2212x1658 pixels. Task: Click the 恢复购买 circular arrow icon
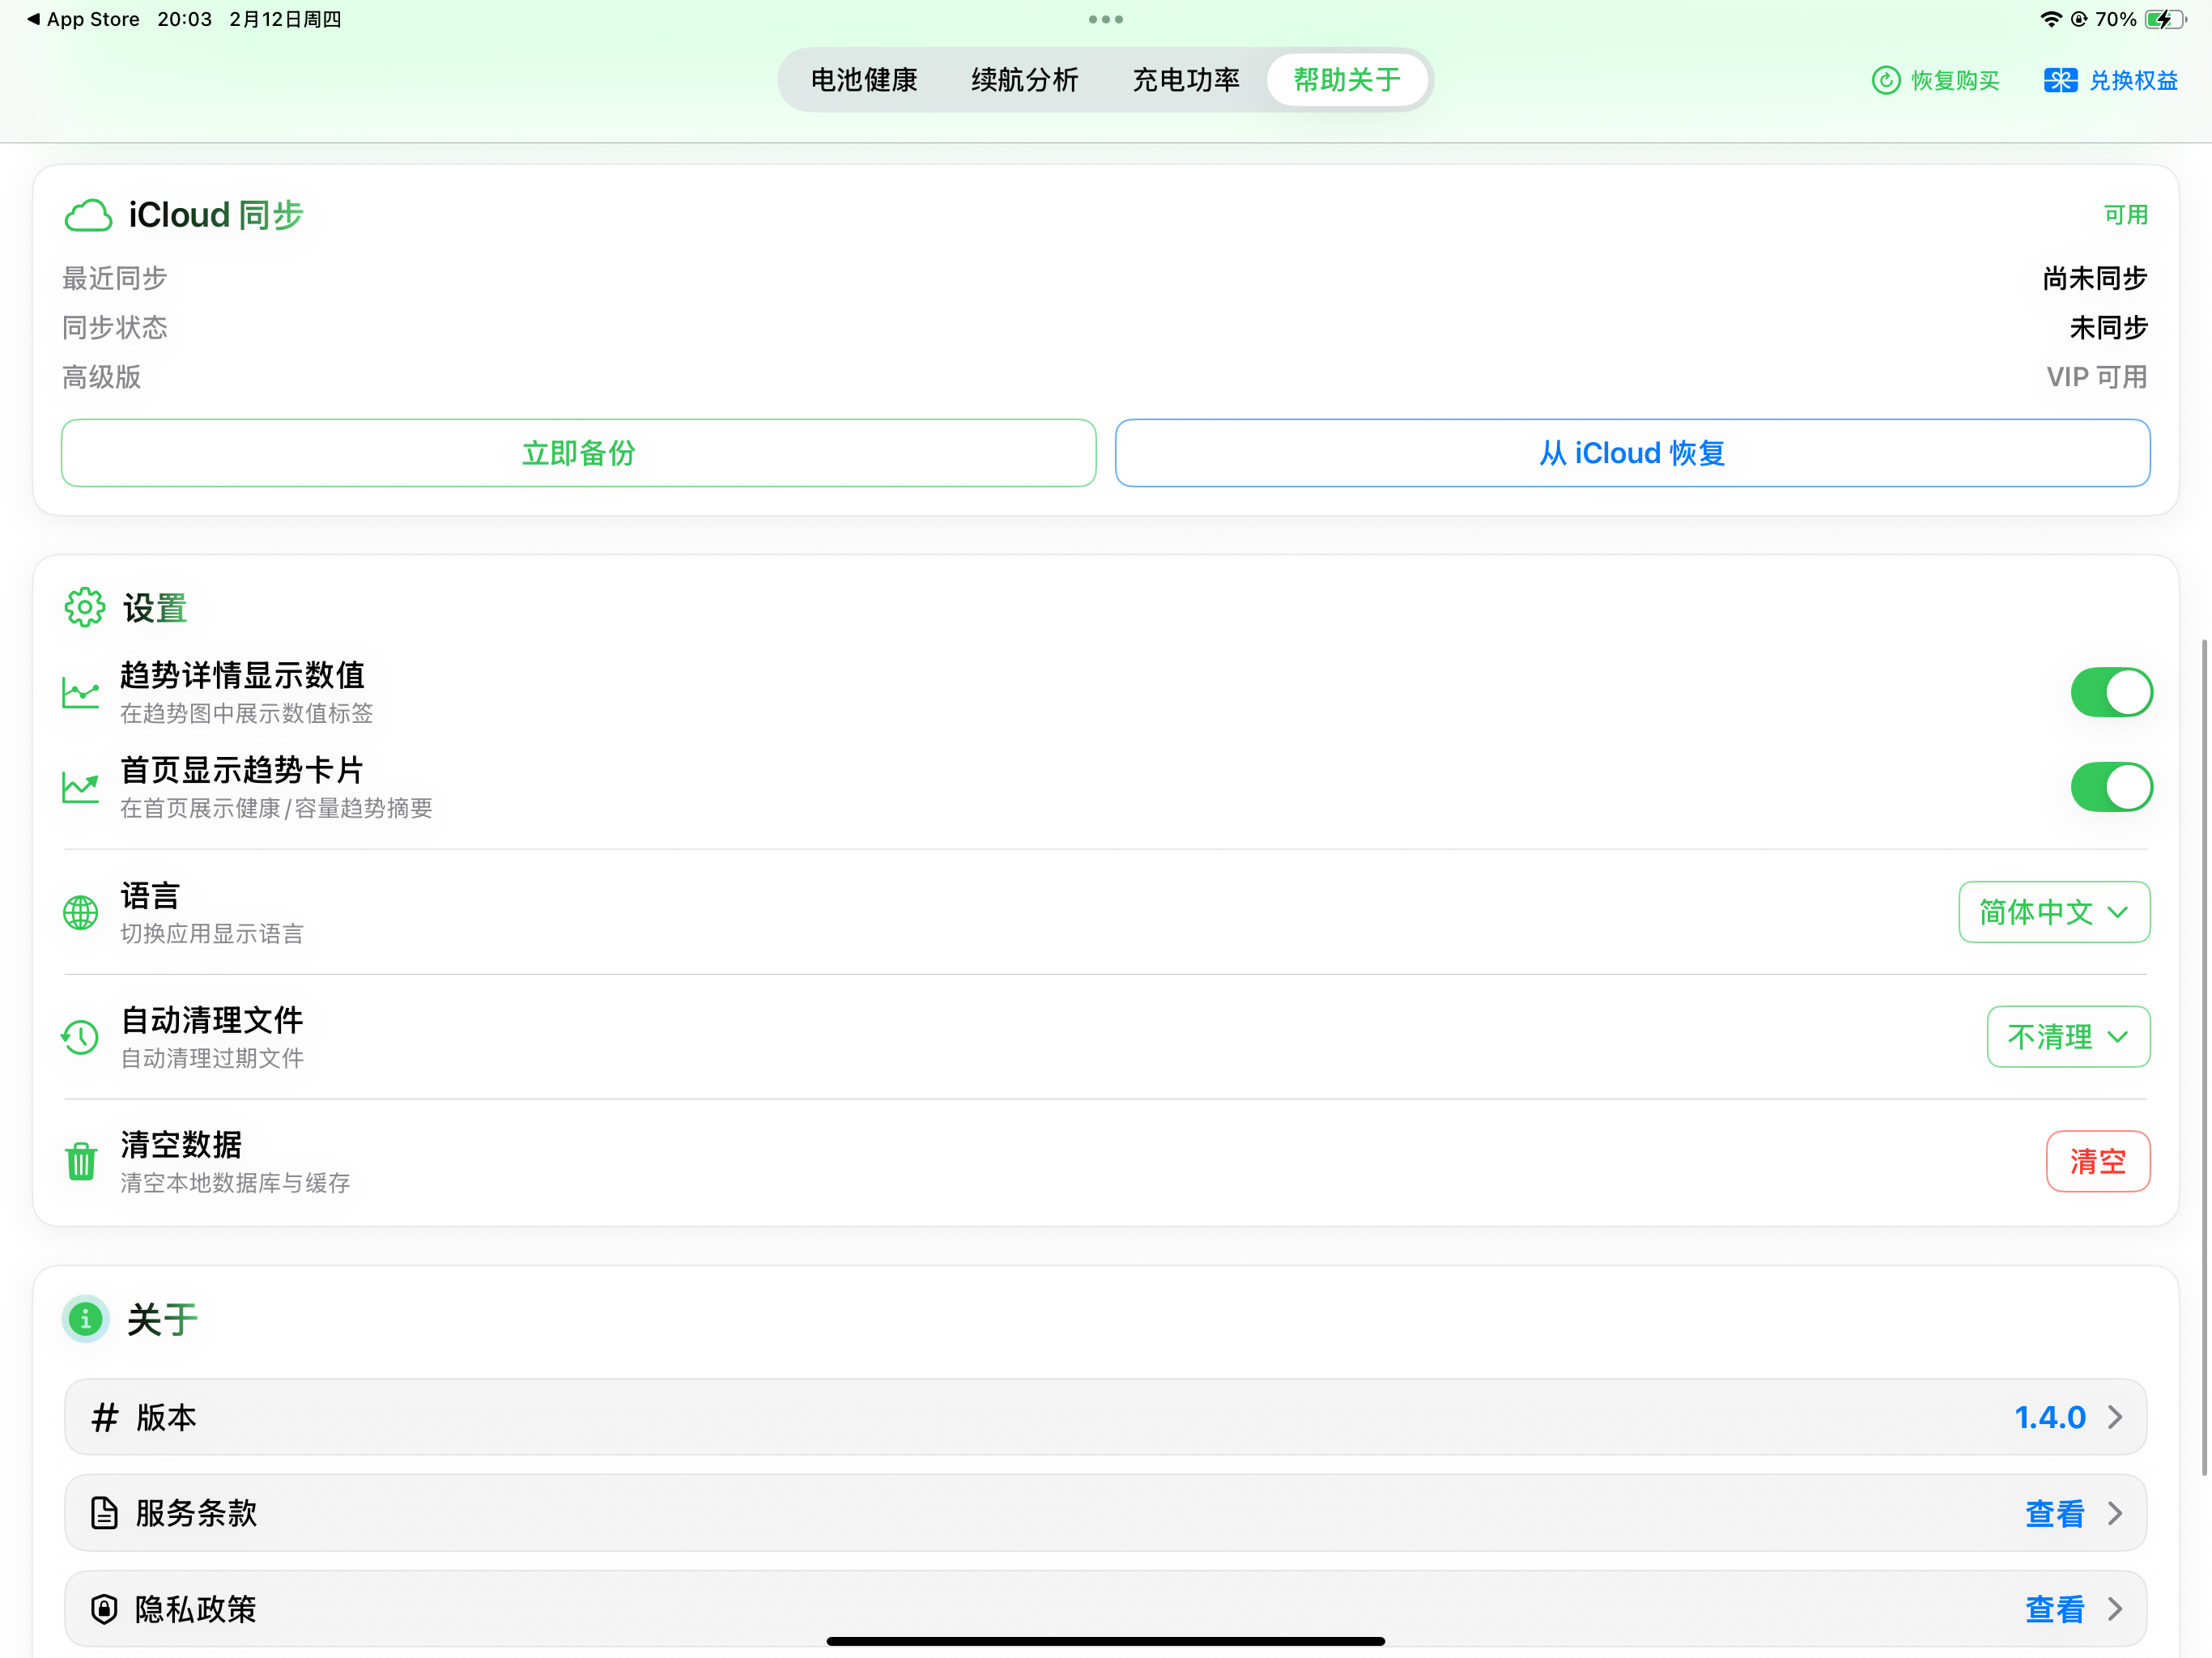[1885, 80]
